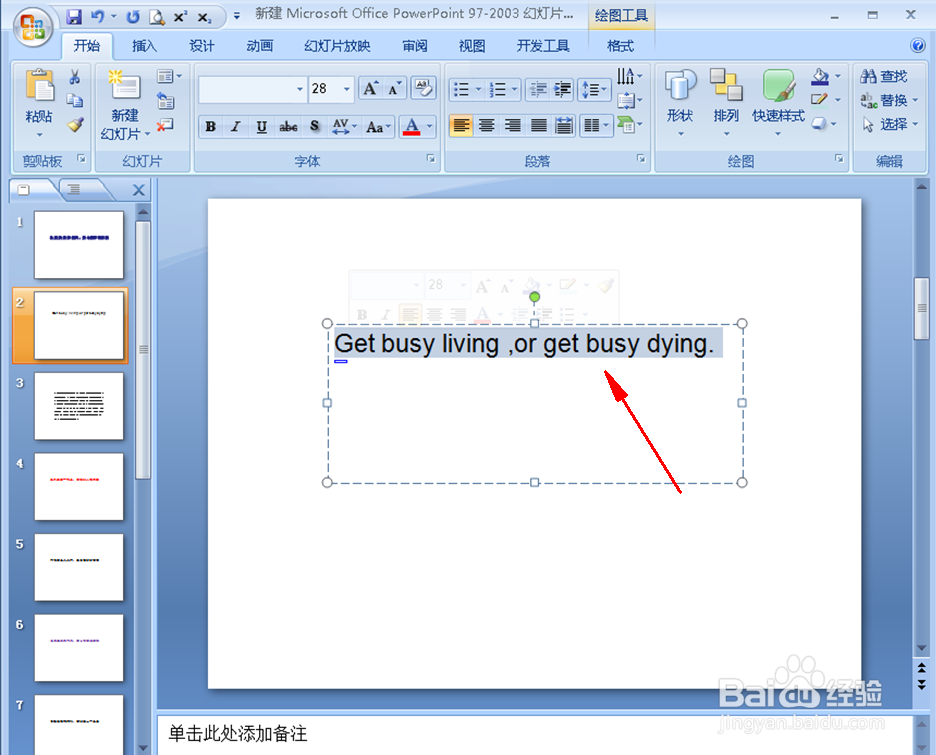The width and height of the screenshot is (936, 755).
Task: Open Change Case dropdown
Action: pyautogui.click(x=378, y=127)
